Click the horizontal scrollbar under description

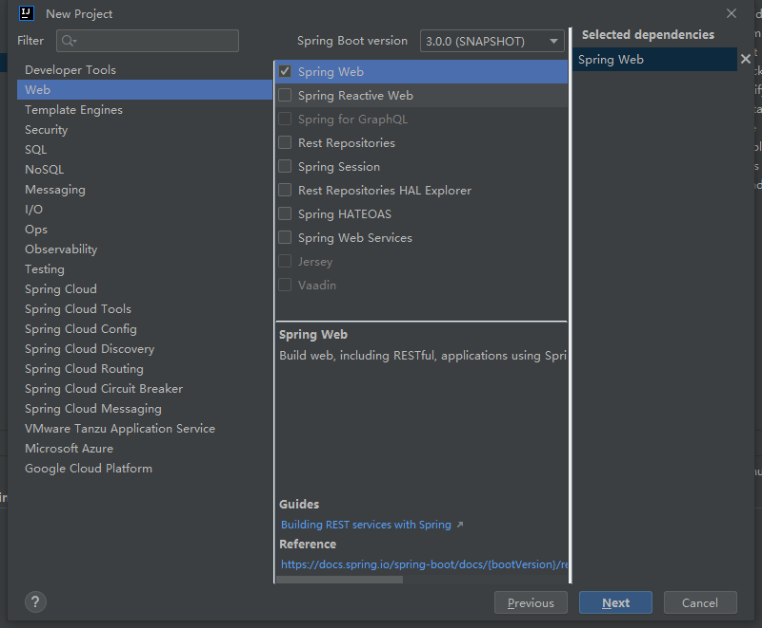click(339, 579)
